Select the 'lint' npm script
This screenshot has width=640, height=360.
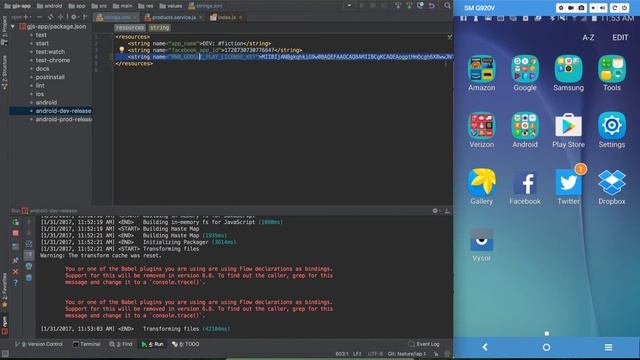pyautogui.click(x=40, y=86)
